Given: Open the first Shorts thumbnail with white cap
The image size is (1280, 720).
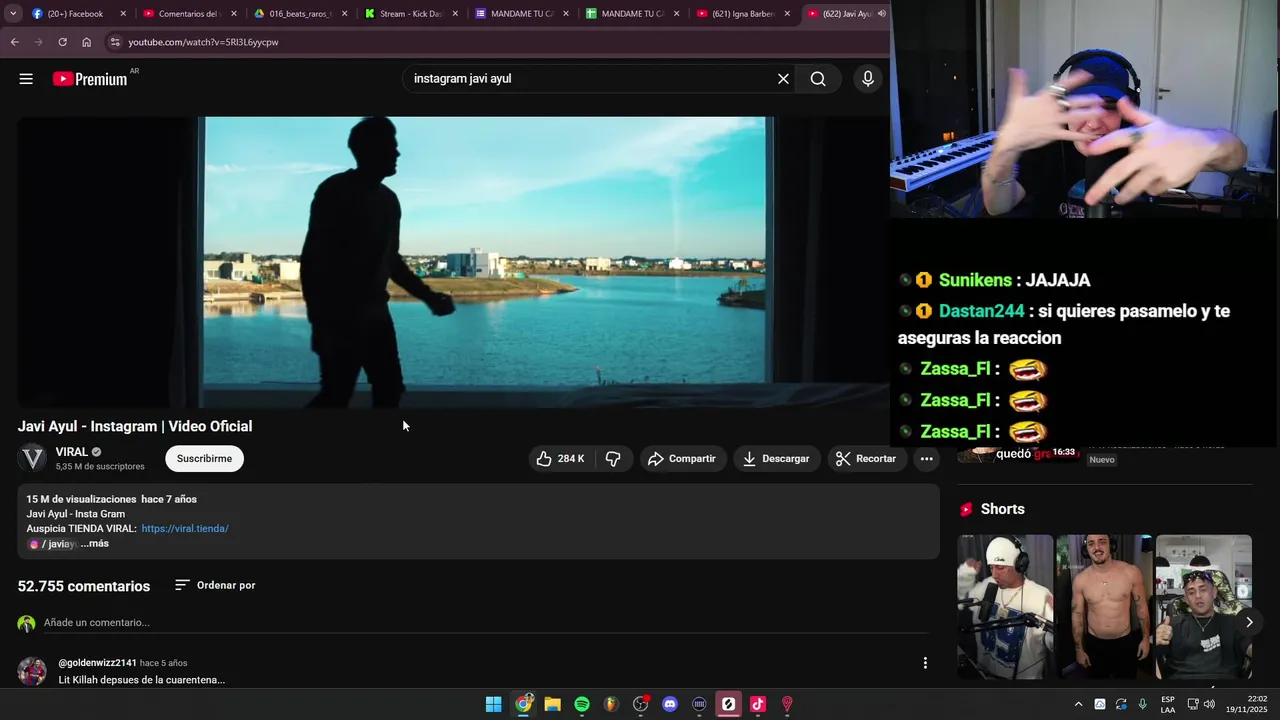Looking at the screenshot, I should coord(1005,607).
